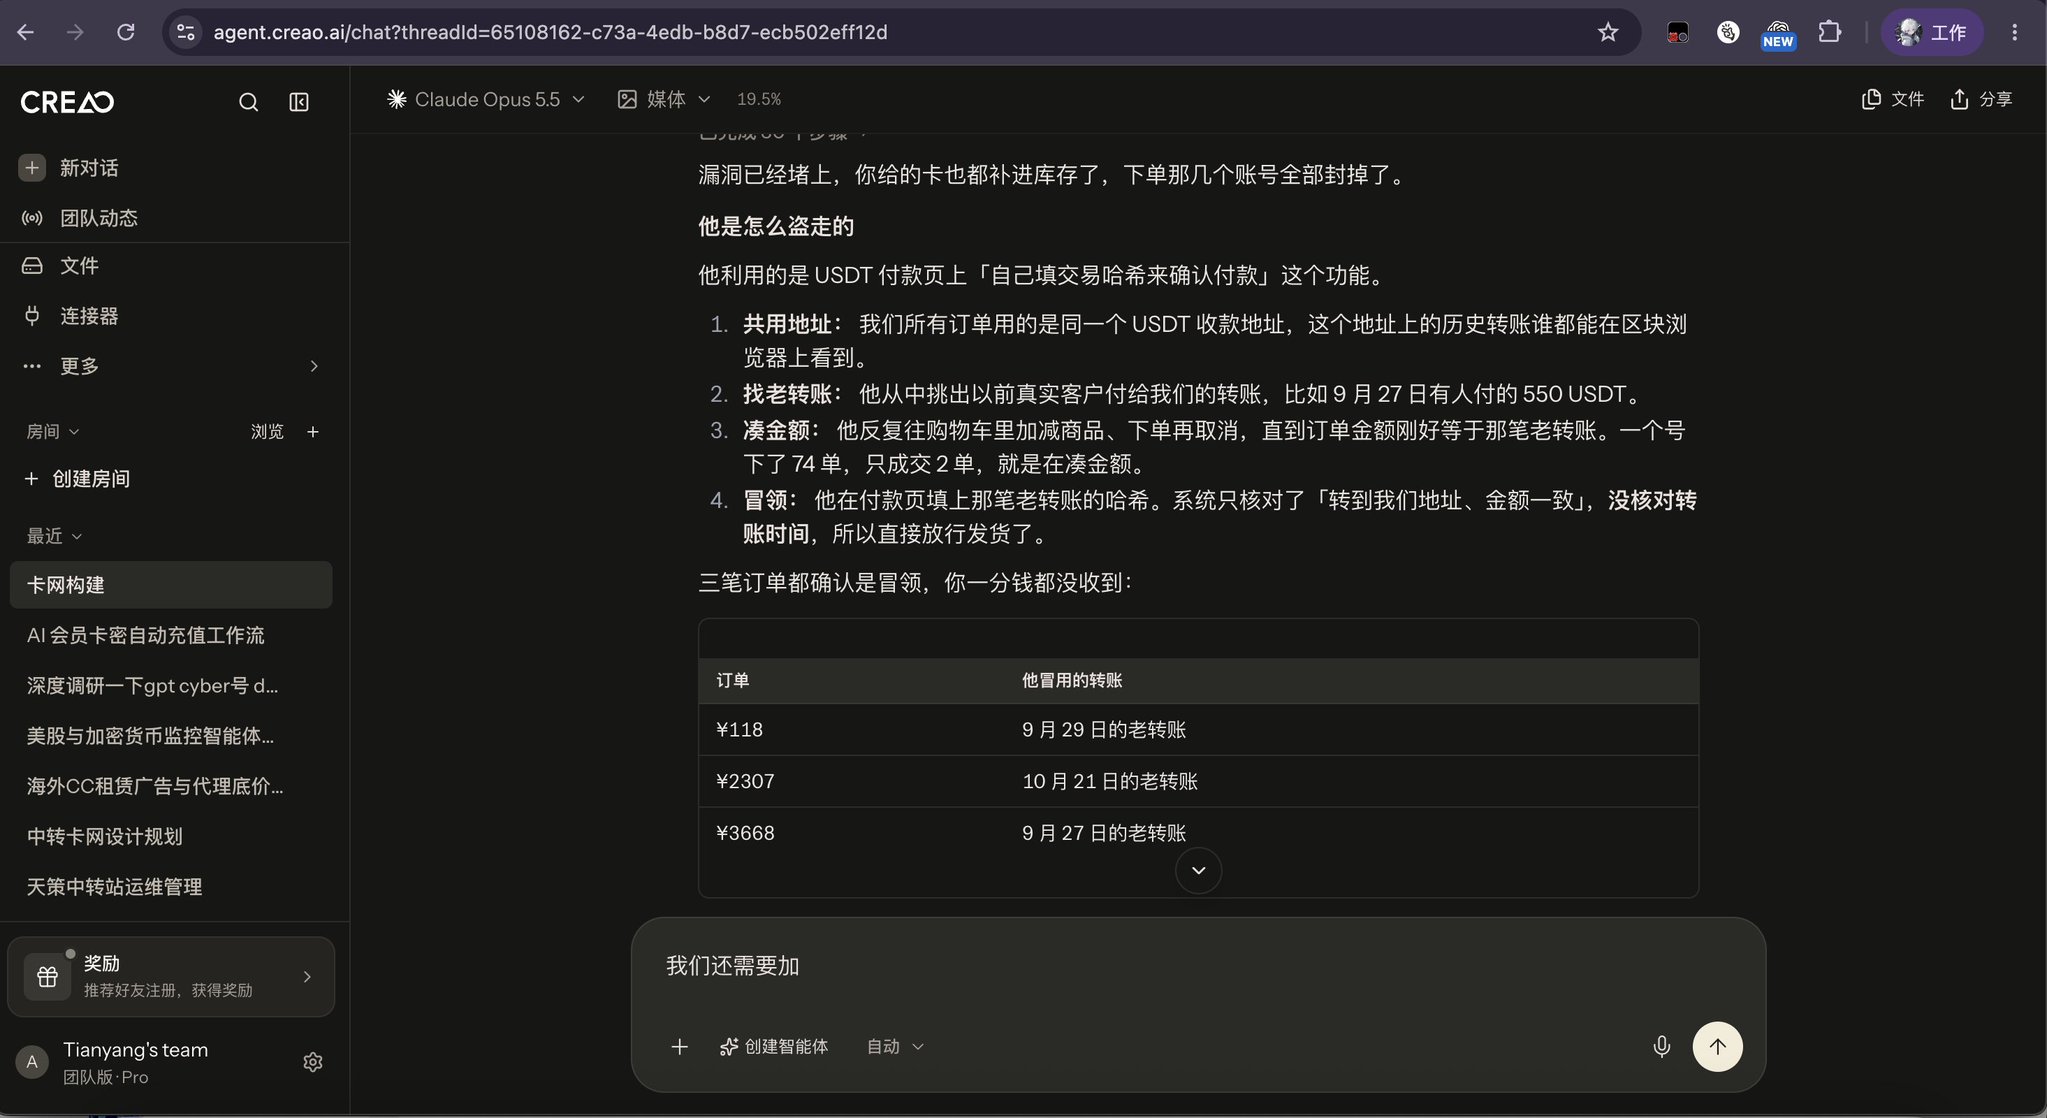Open team settings gear icon

(313, 1062)
